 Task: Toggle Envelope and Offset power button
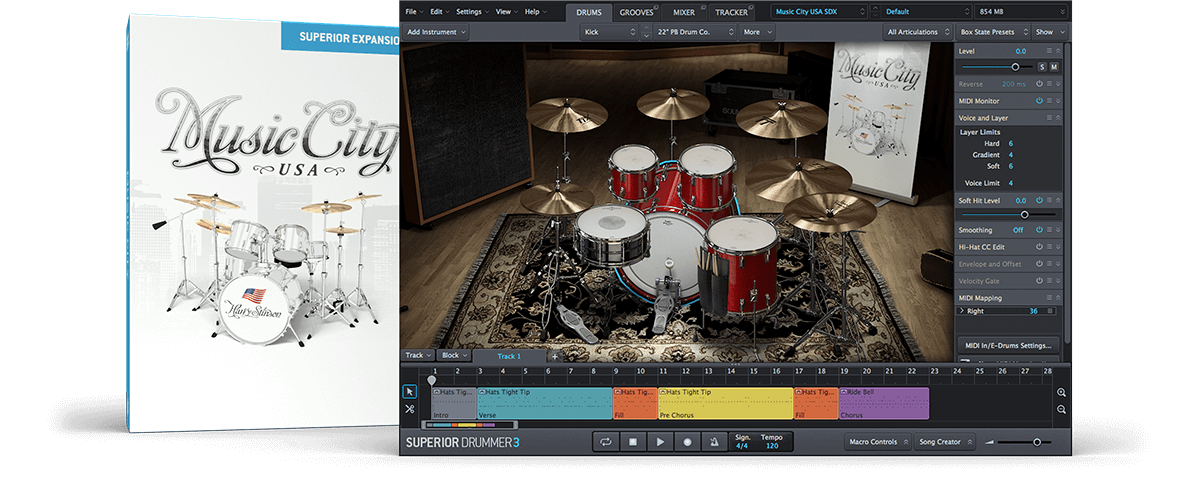tap(1039, 264)
